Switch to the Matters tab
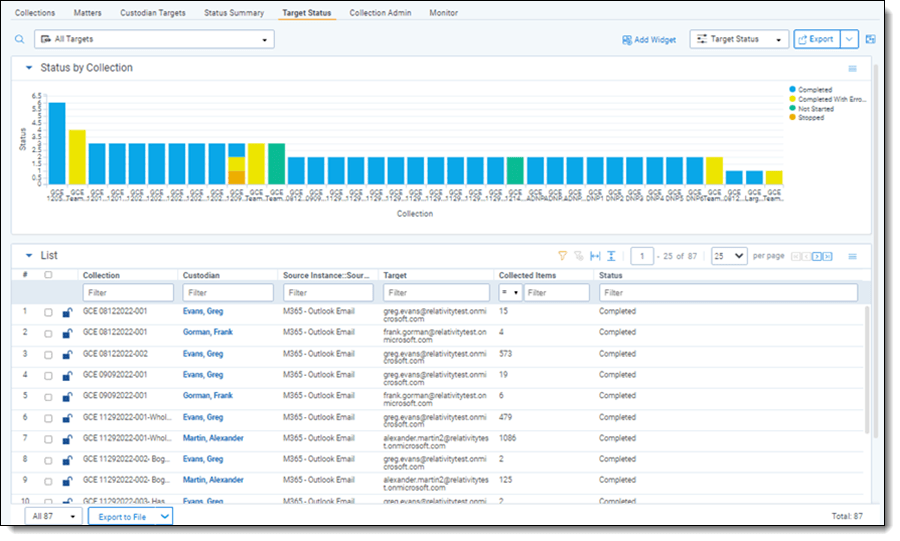The height and width of the screenshot is (541, 900). coord(87,13)
